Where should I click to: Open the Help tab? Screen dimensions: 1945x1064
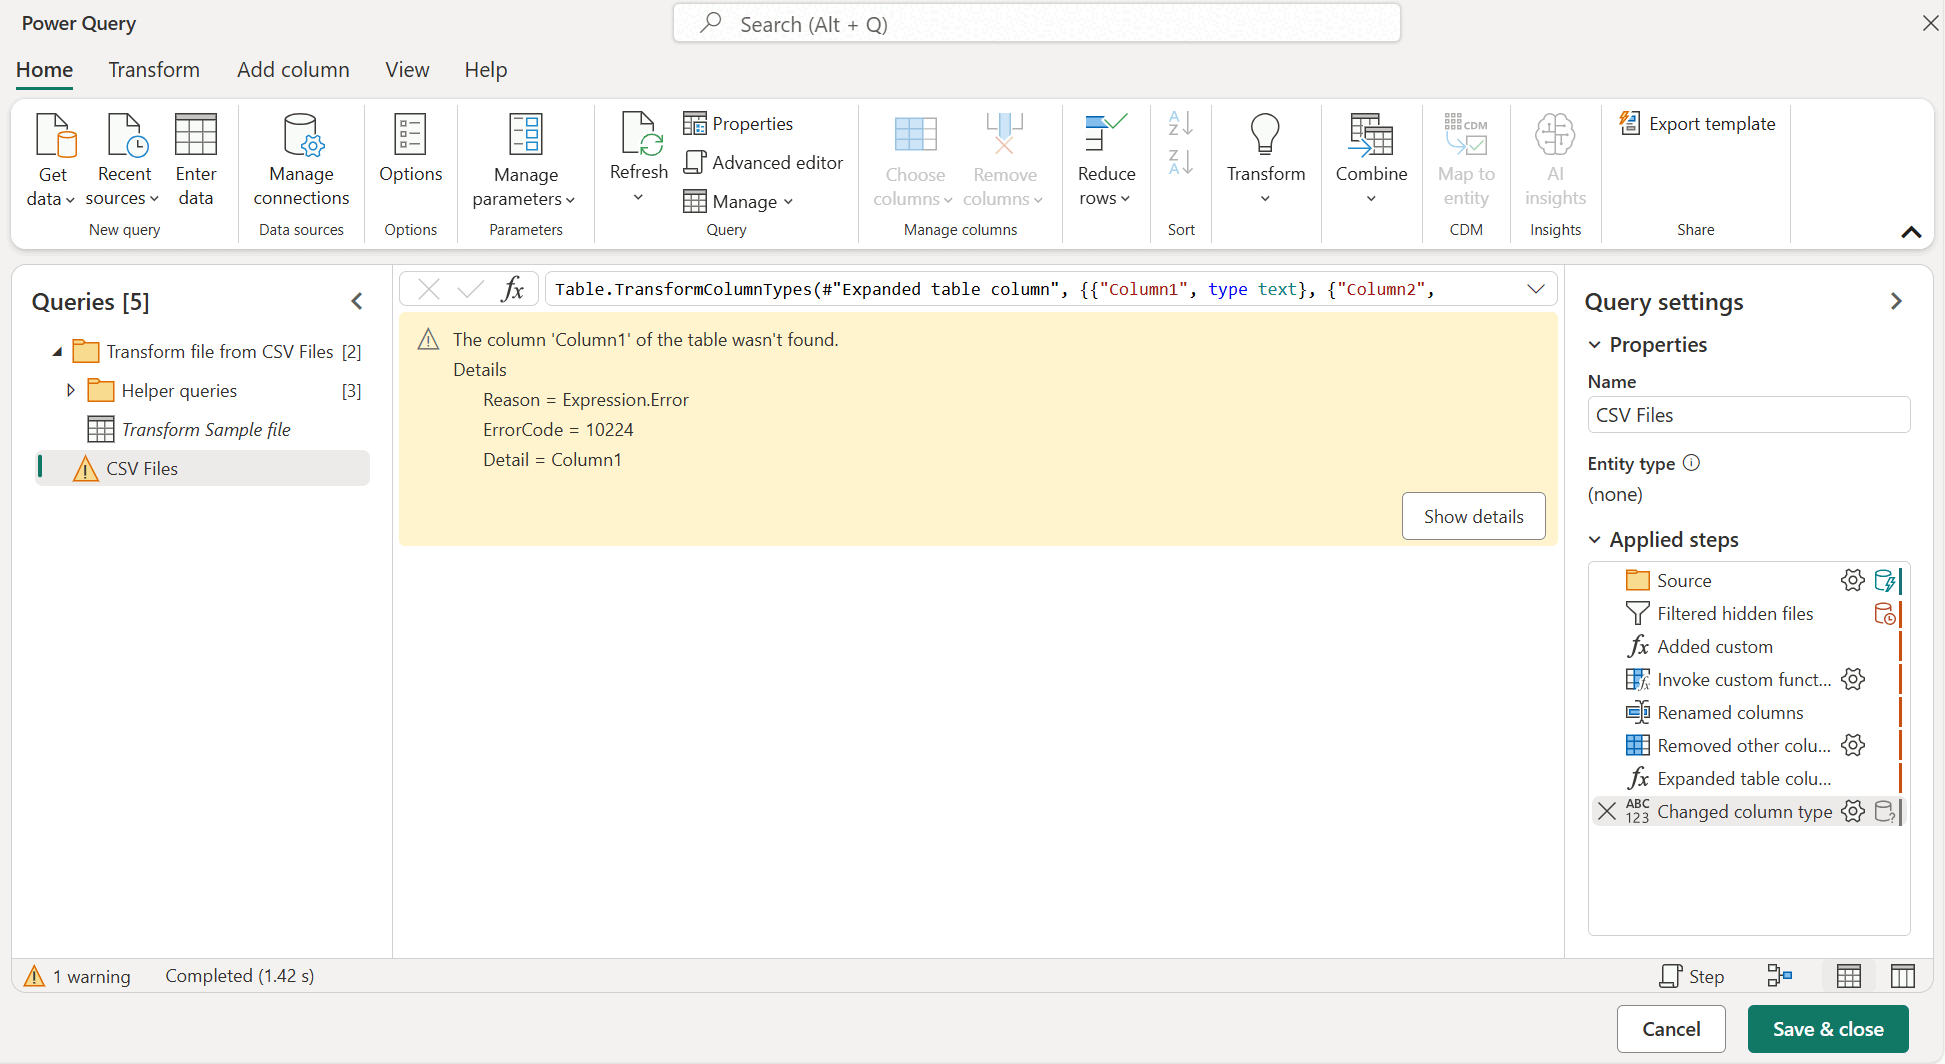point(486,70)
